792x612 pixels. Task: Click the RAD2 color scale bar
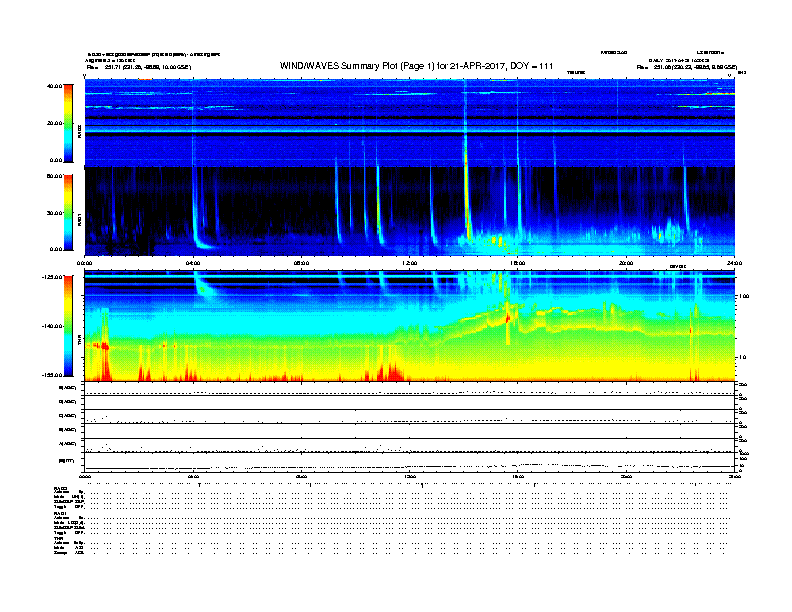tap(68, 123)
